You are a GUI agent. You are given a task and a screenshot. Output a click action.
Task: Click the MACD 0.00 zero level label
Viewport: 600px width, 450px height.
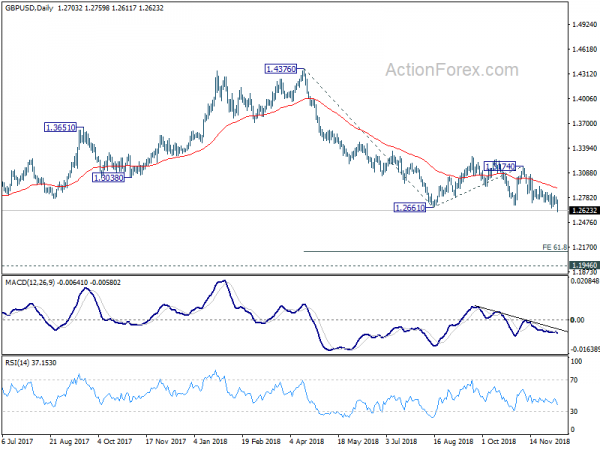[x=577, y=320]
